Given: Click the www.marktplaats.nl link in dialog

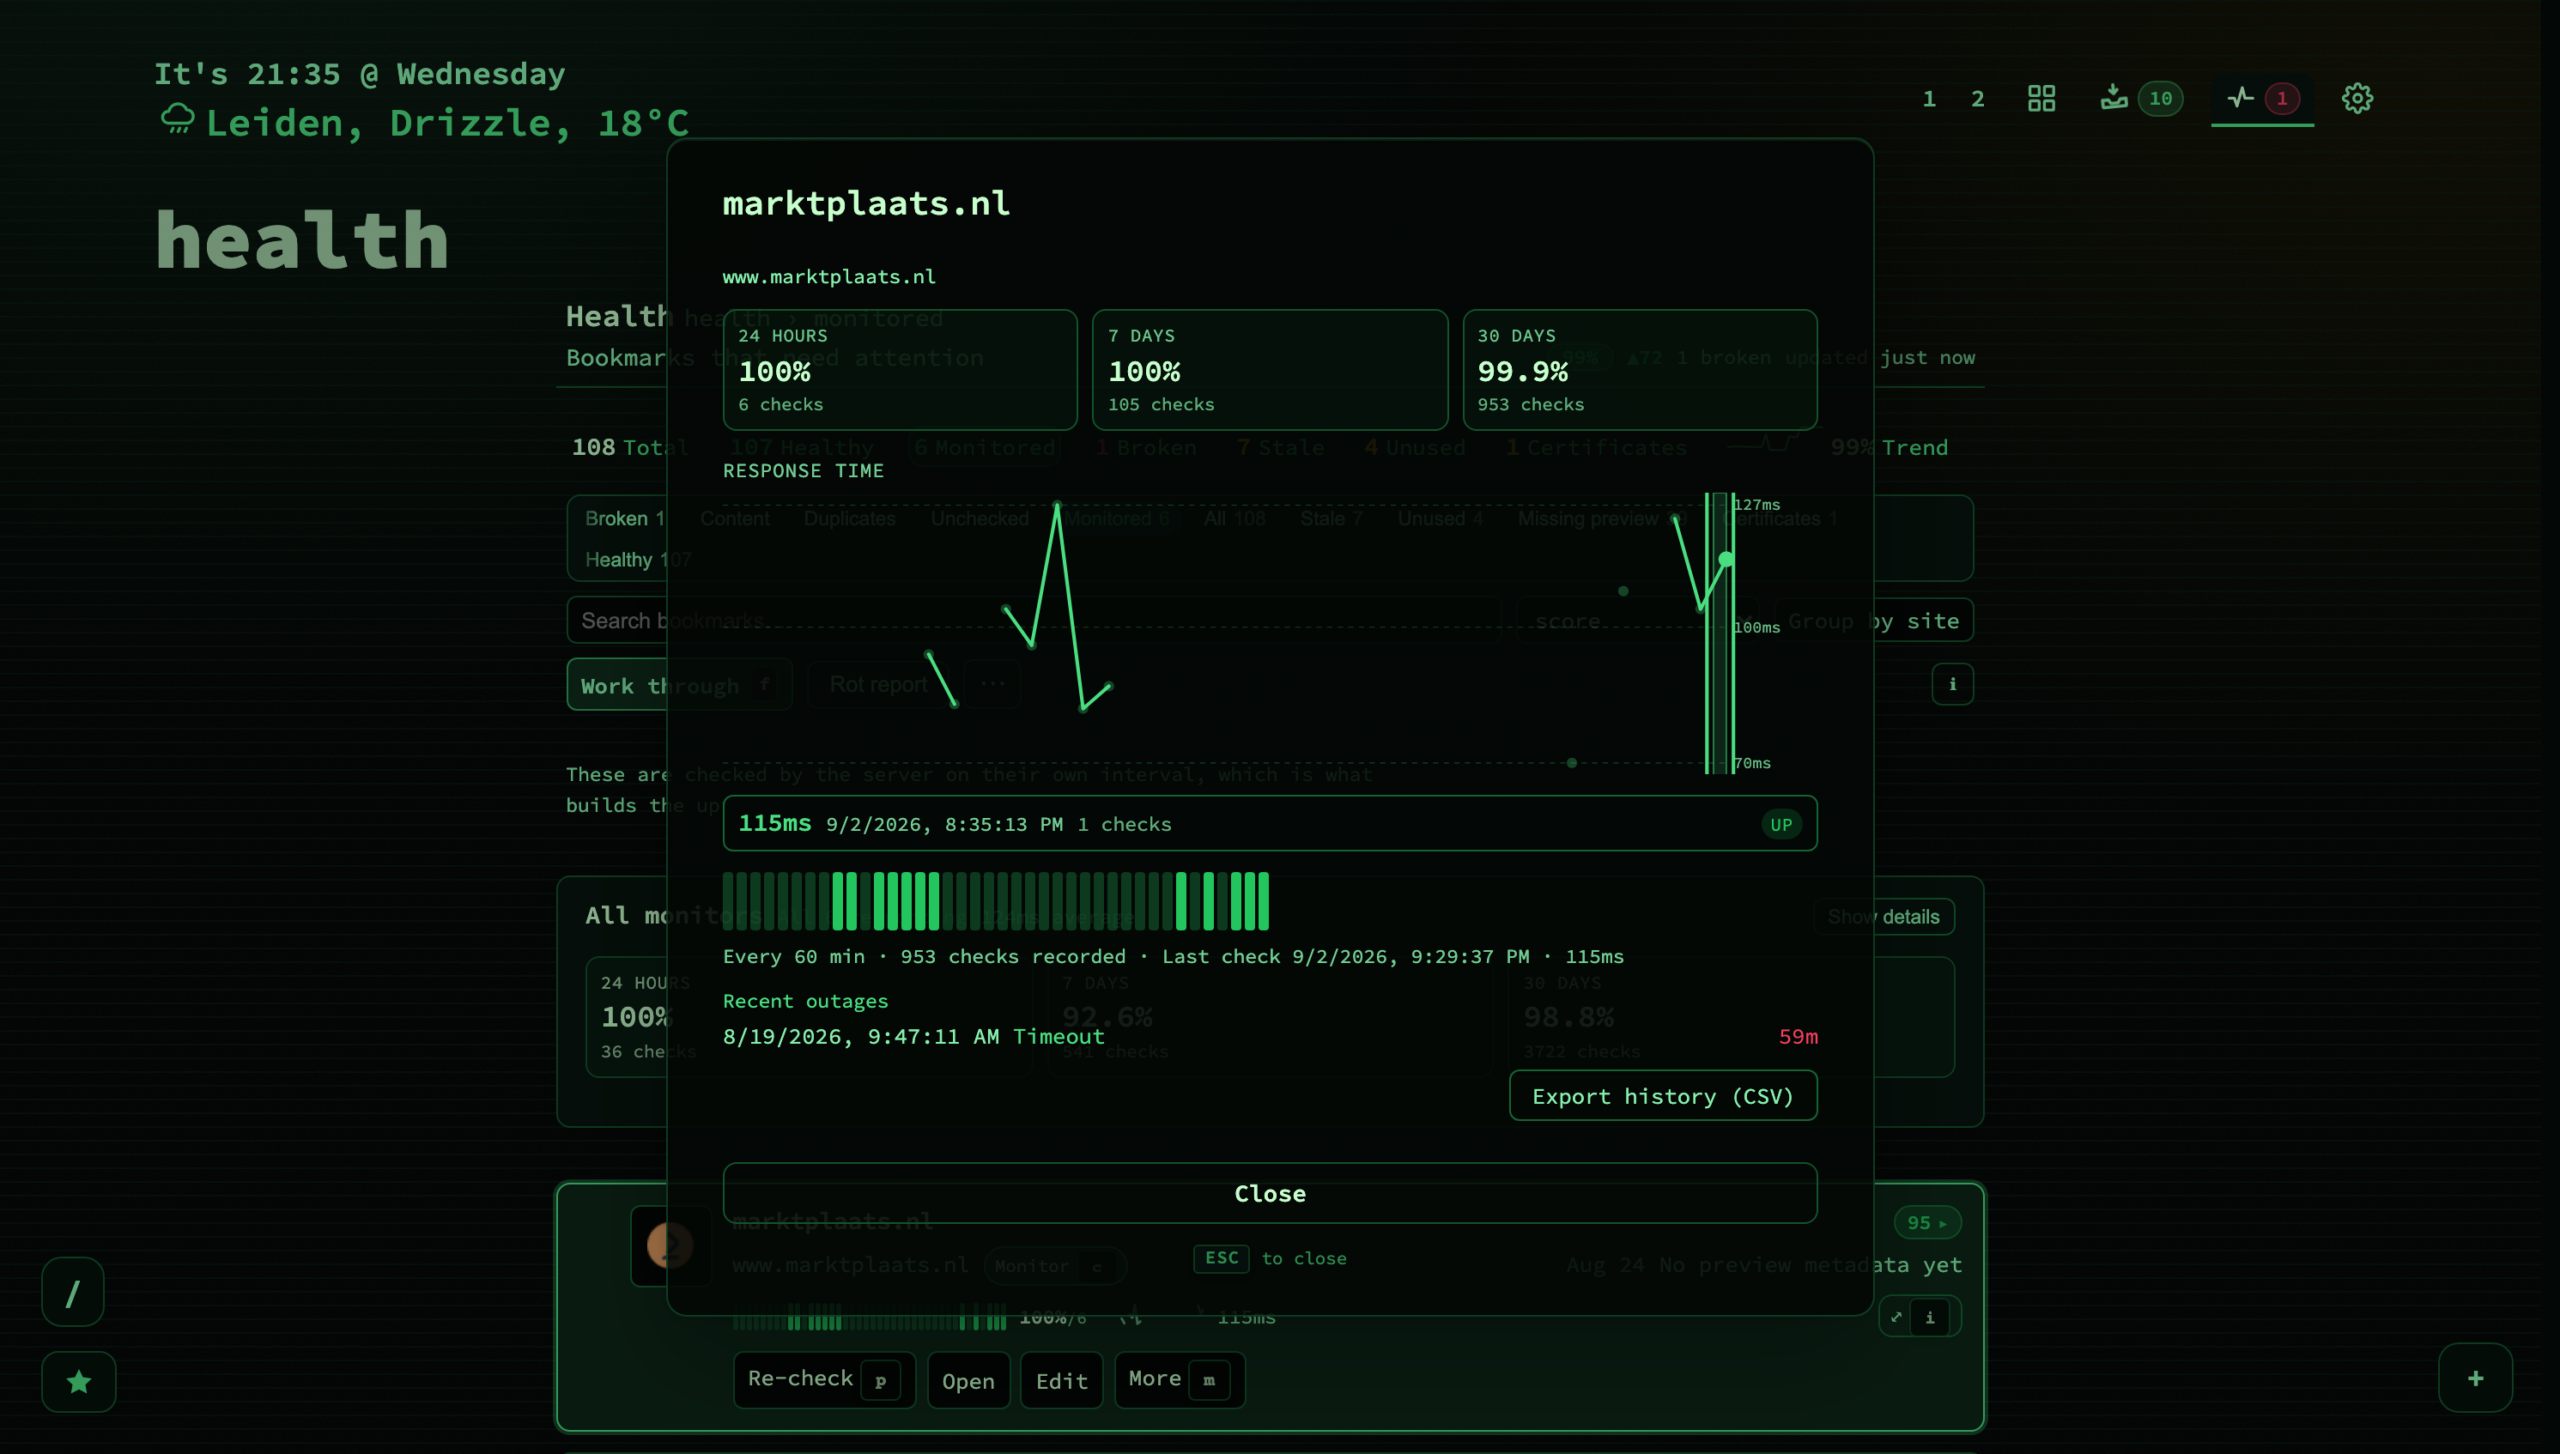Looking at the screenshot, I should pyautogui.click(x=829, y=276).
